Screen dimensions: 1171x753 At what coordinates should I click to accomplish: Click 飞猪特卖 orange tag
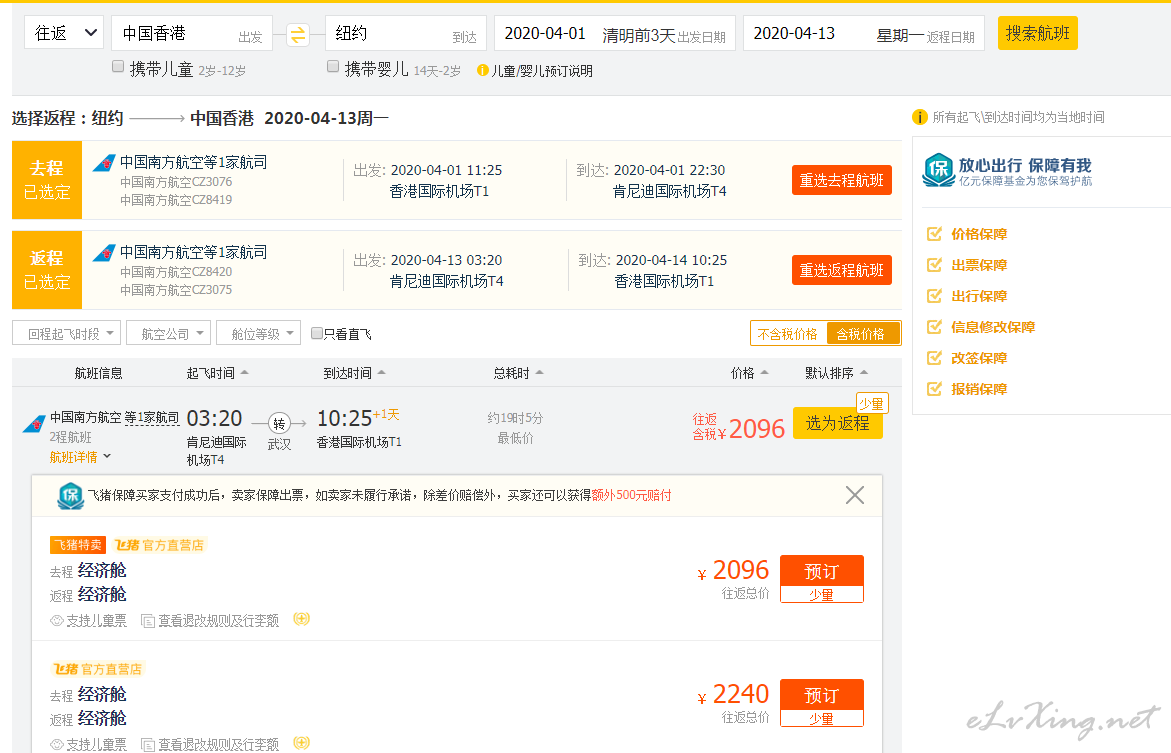click(78, 545)
